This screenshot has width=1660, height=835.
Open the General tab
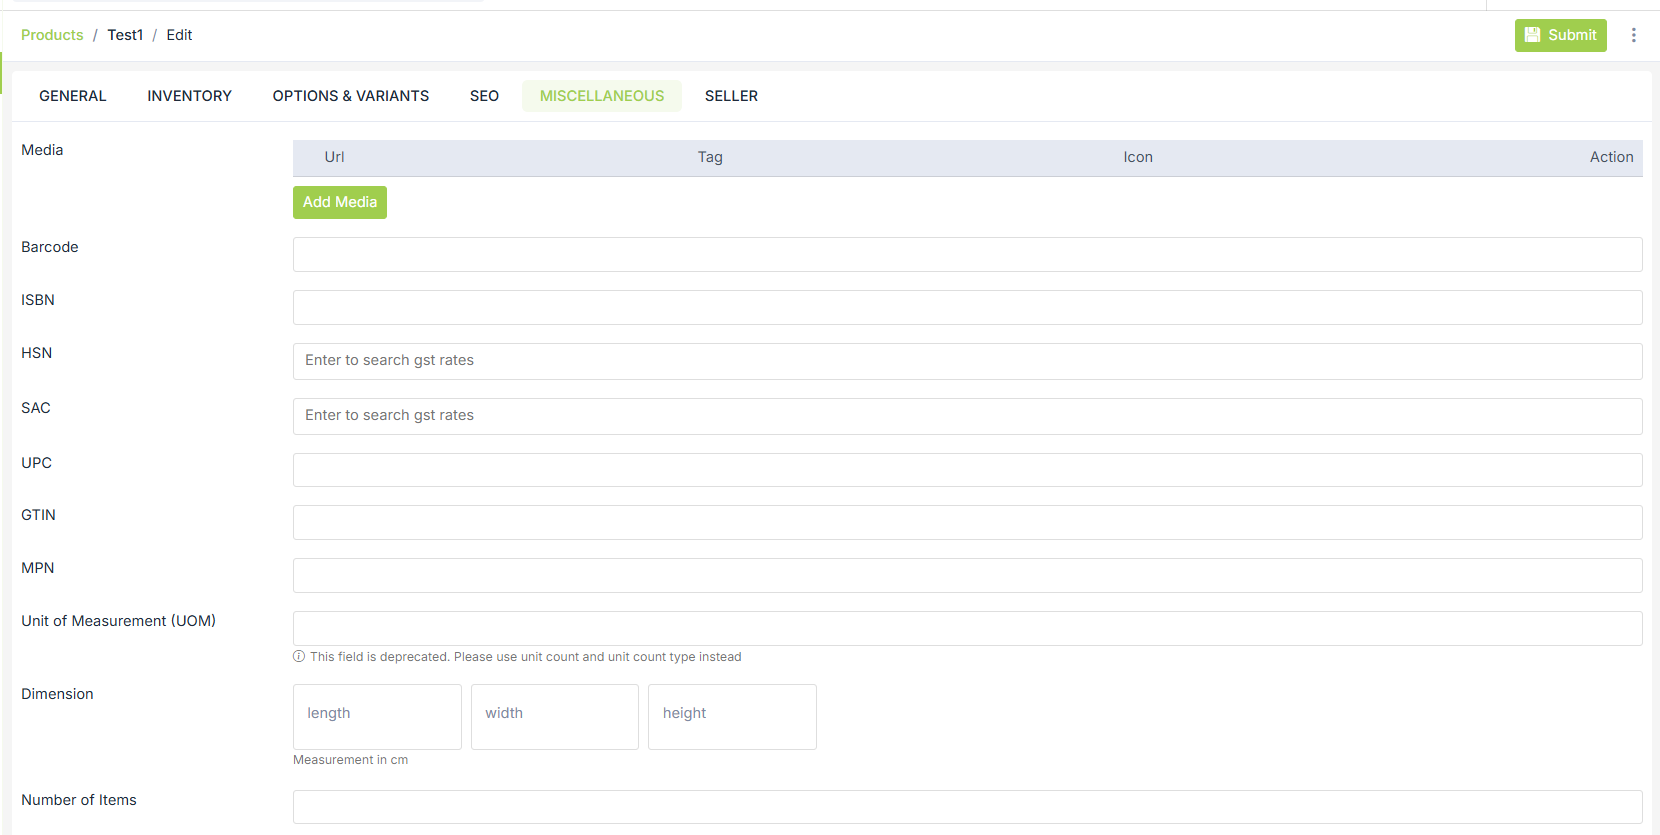click(x=72, y=96)
